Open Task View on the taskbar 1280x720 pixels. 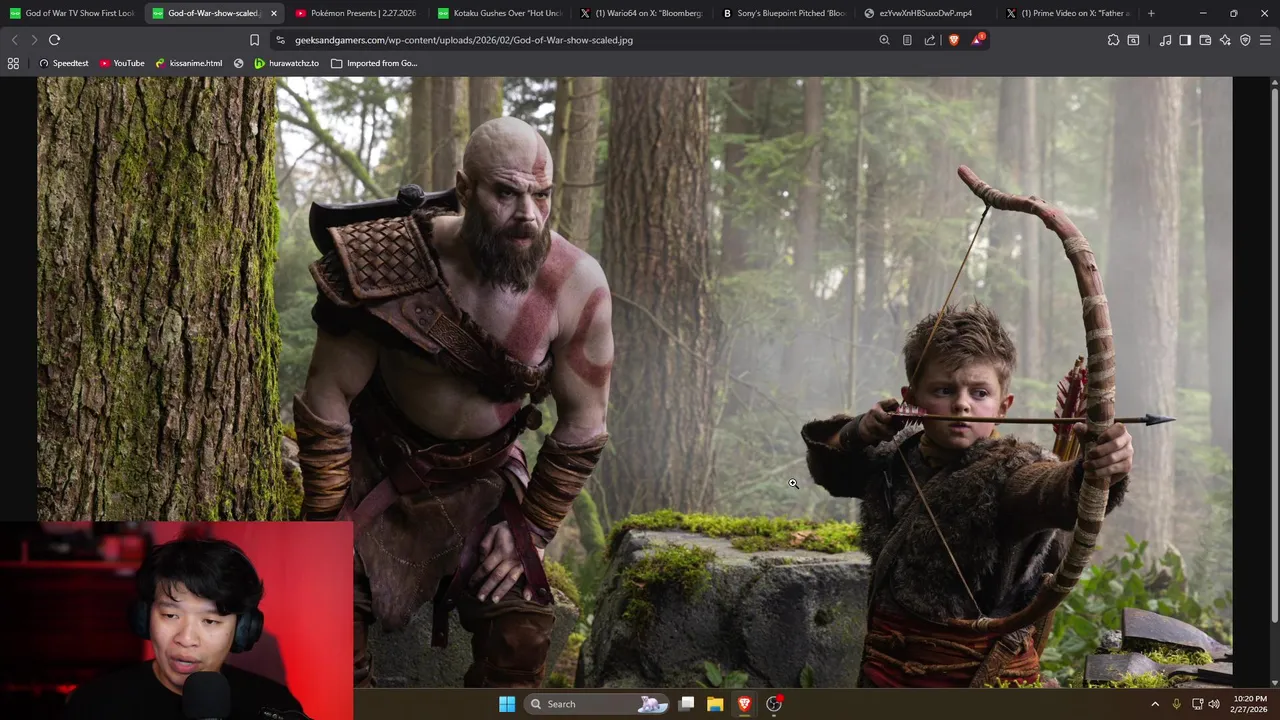coord(687,704)
